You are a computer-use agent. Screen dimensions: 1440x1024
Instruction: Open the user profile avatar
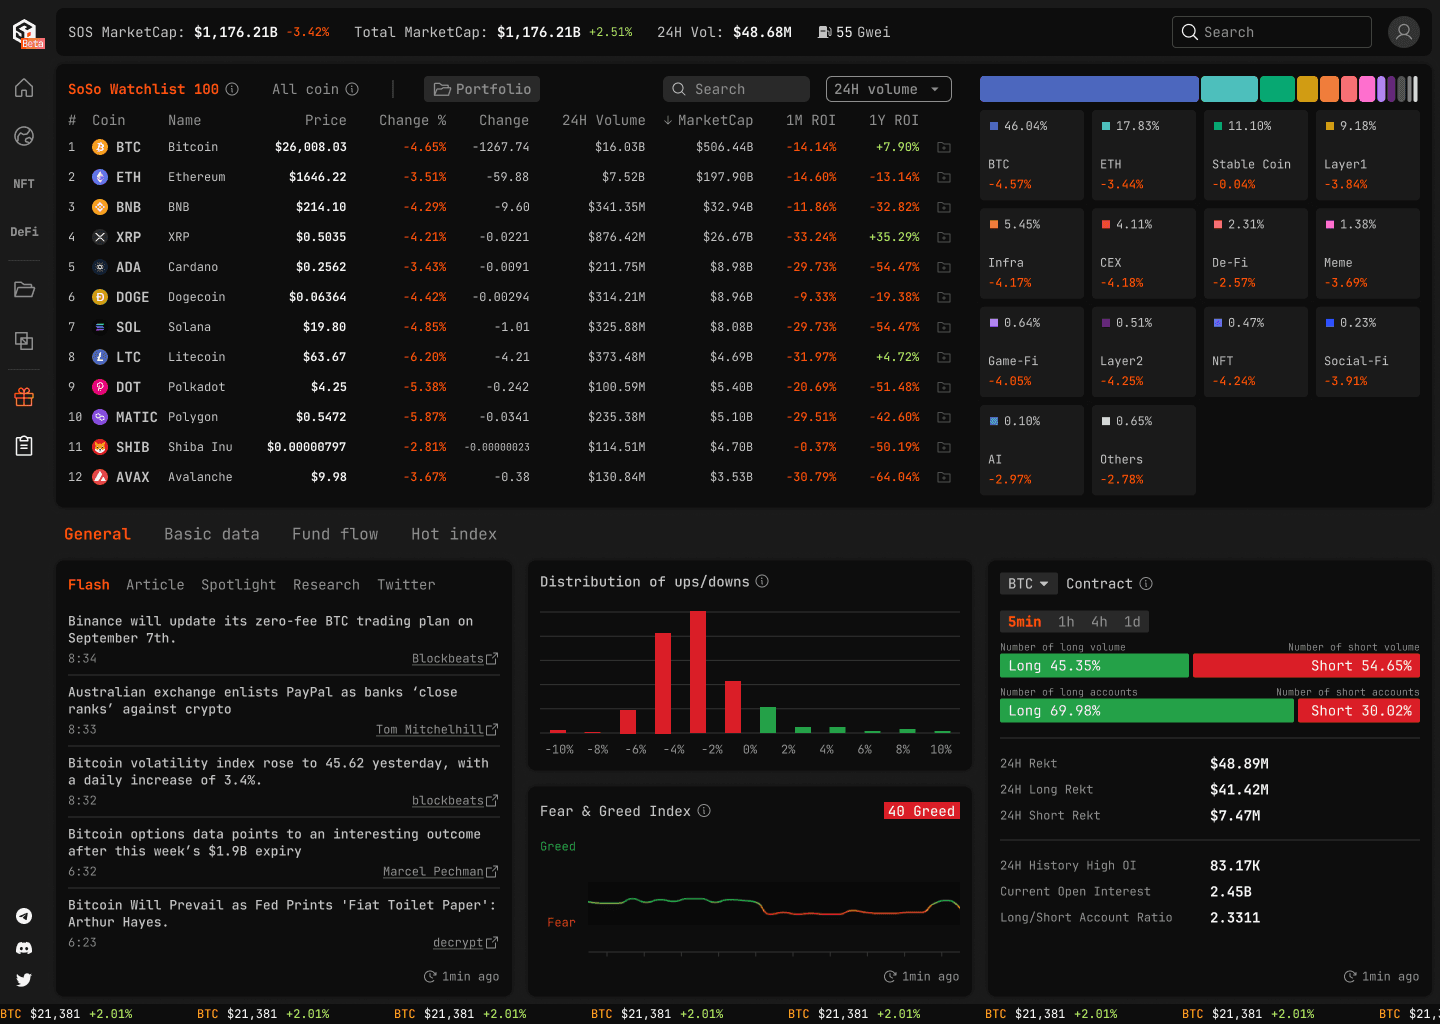point(1404,32)
